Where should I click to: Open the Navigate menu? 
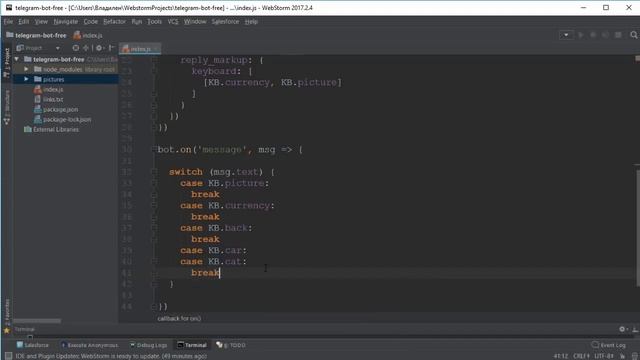[x=65, y=22]
